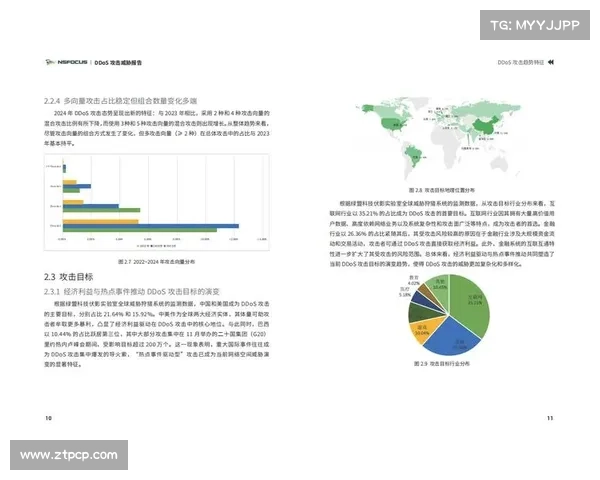Click the yellow 游戏 10.04% pie slice
The image size is (600, 480).
(x=424, y=330)
